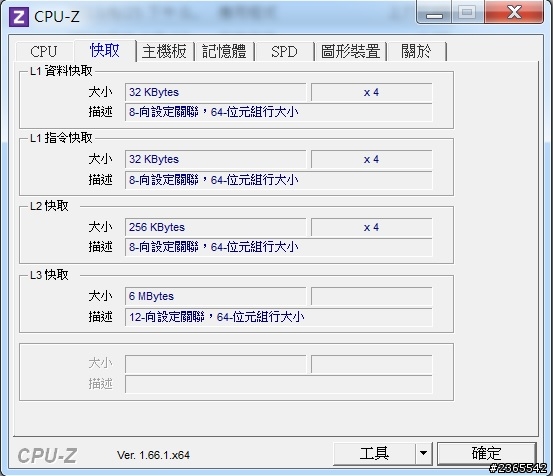
Task: Open the 記憶體 tab
Action: coord(224,51)
